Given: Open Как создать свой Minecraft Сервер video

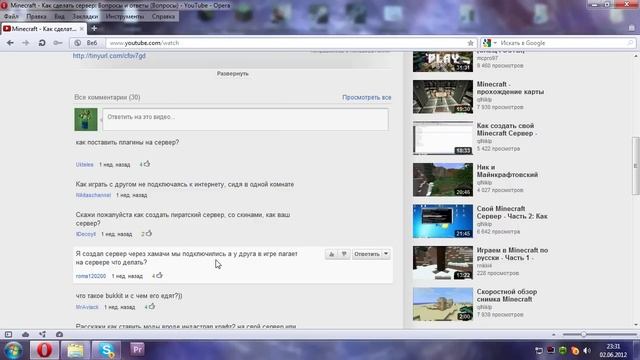Looking at the screenshot, I should pos(507,129).
